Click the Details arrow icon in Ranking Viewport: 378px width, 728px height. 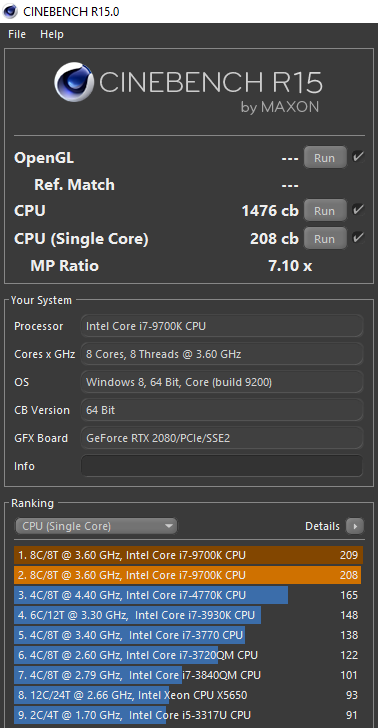(355, 526)
